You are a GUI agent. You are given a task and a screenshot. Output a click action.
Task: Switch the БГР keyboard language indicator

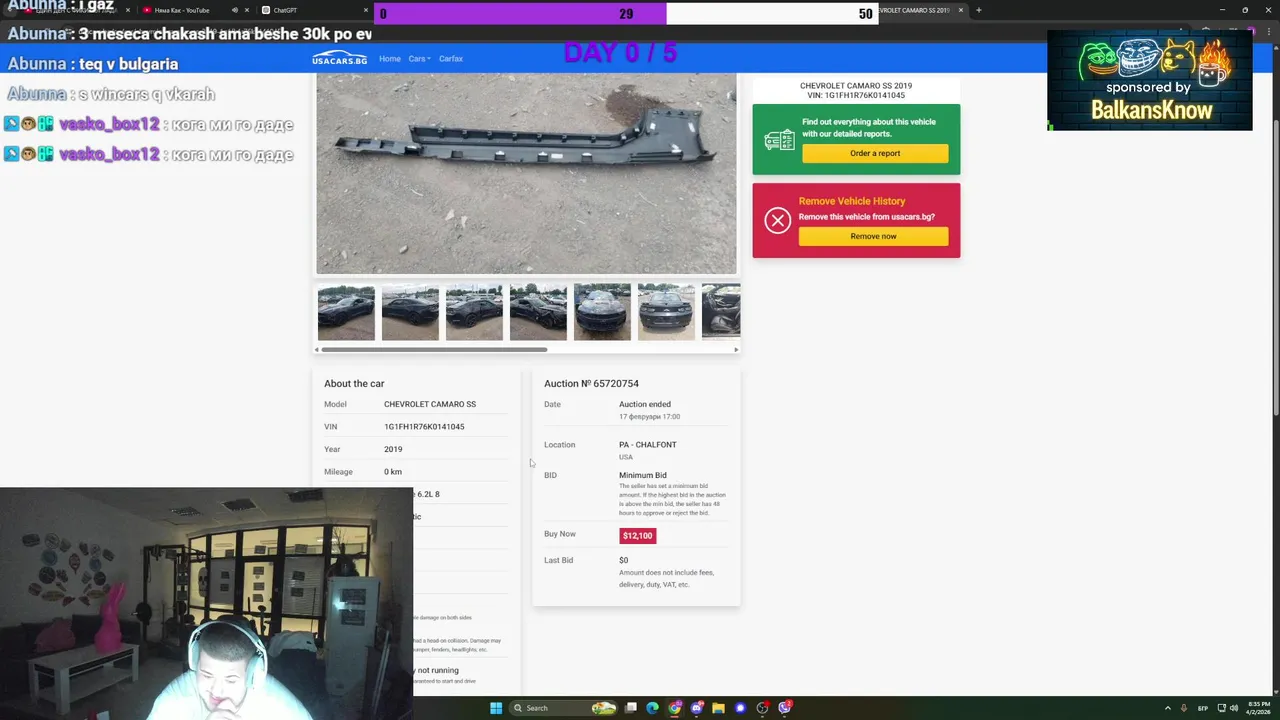coord(1204,708)
